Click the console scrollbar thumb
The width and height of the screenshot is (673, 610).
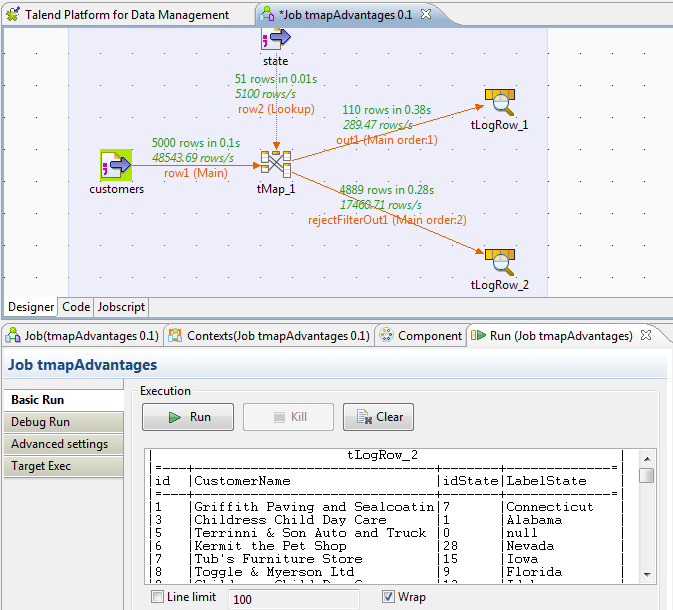[646, 476]
